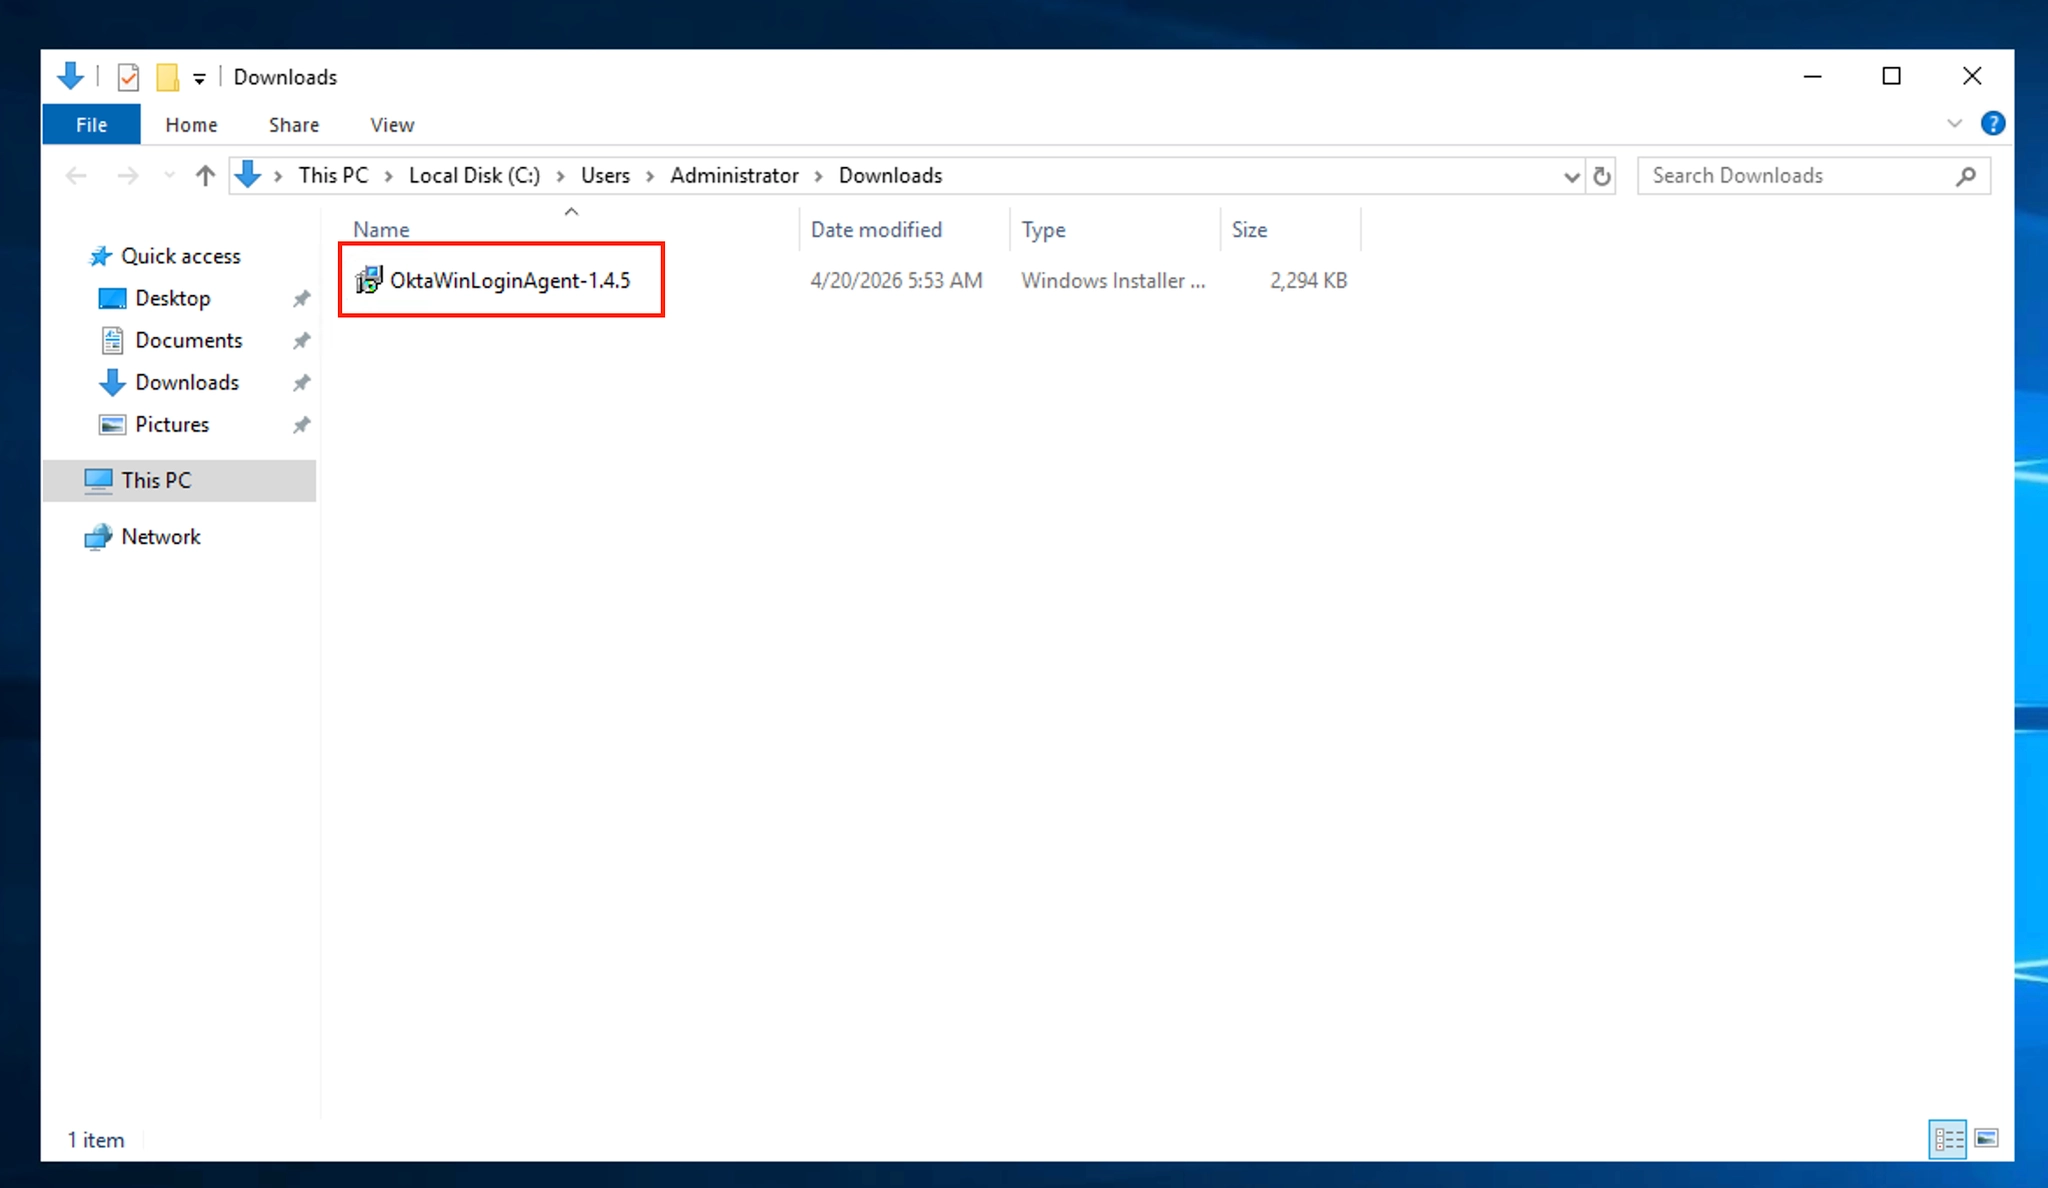Click the pin icon next to Documents
This screenshot has width=2048, height=1188.
point(301,341)
